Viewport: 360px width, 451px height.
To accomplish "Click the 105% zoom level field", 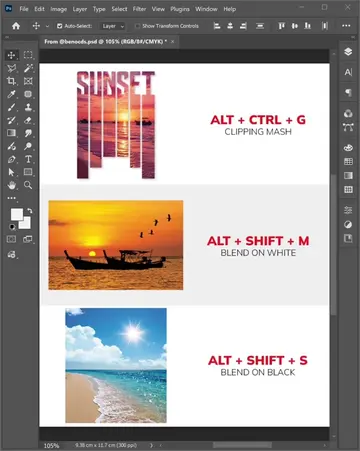I will pyautogui.click(x=51, y=445).
